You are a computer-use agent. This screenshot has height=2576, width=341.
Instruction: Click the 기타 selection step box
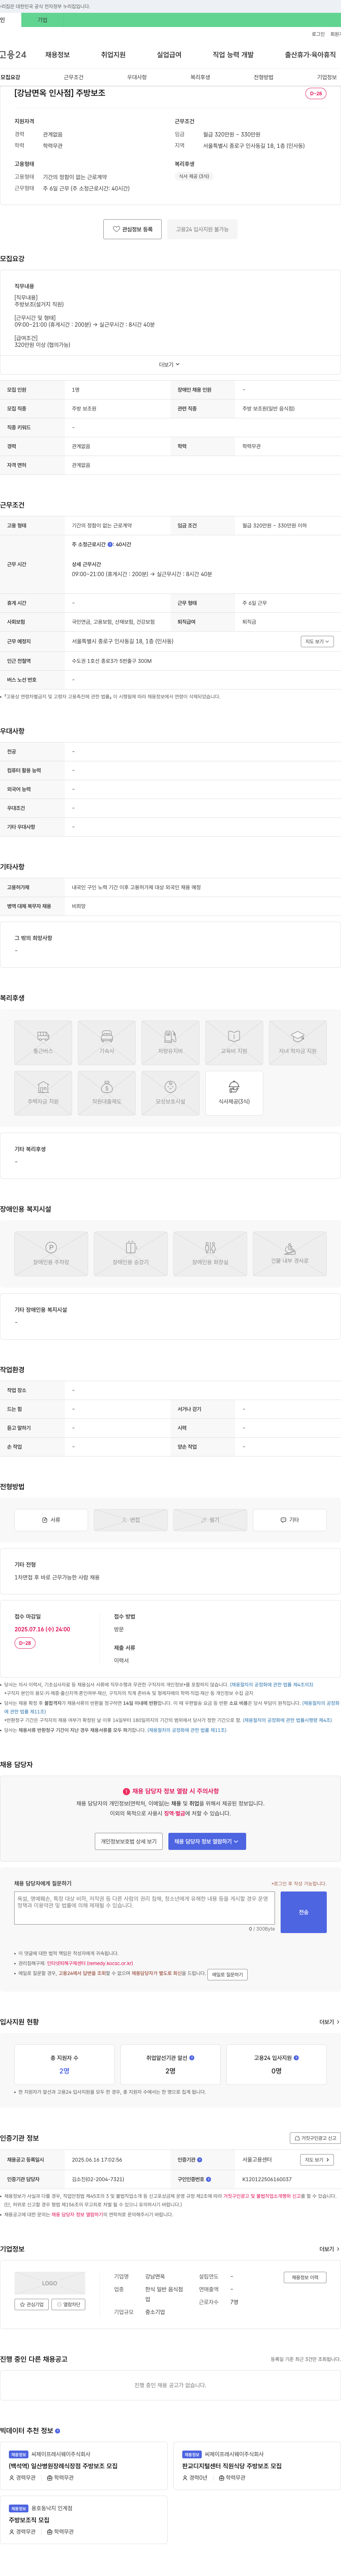click(290, 1520)
